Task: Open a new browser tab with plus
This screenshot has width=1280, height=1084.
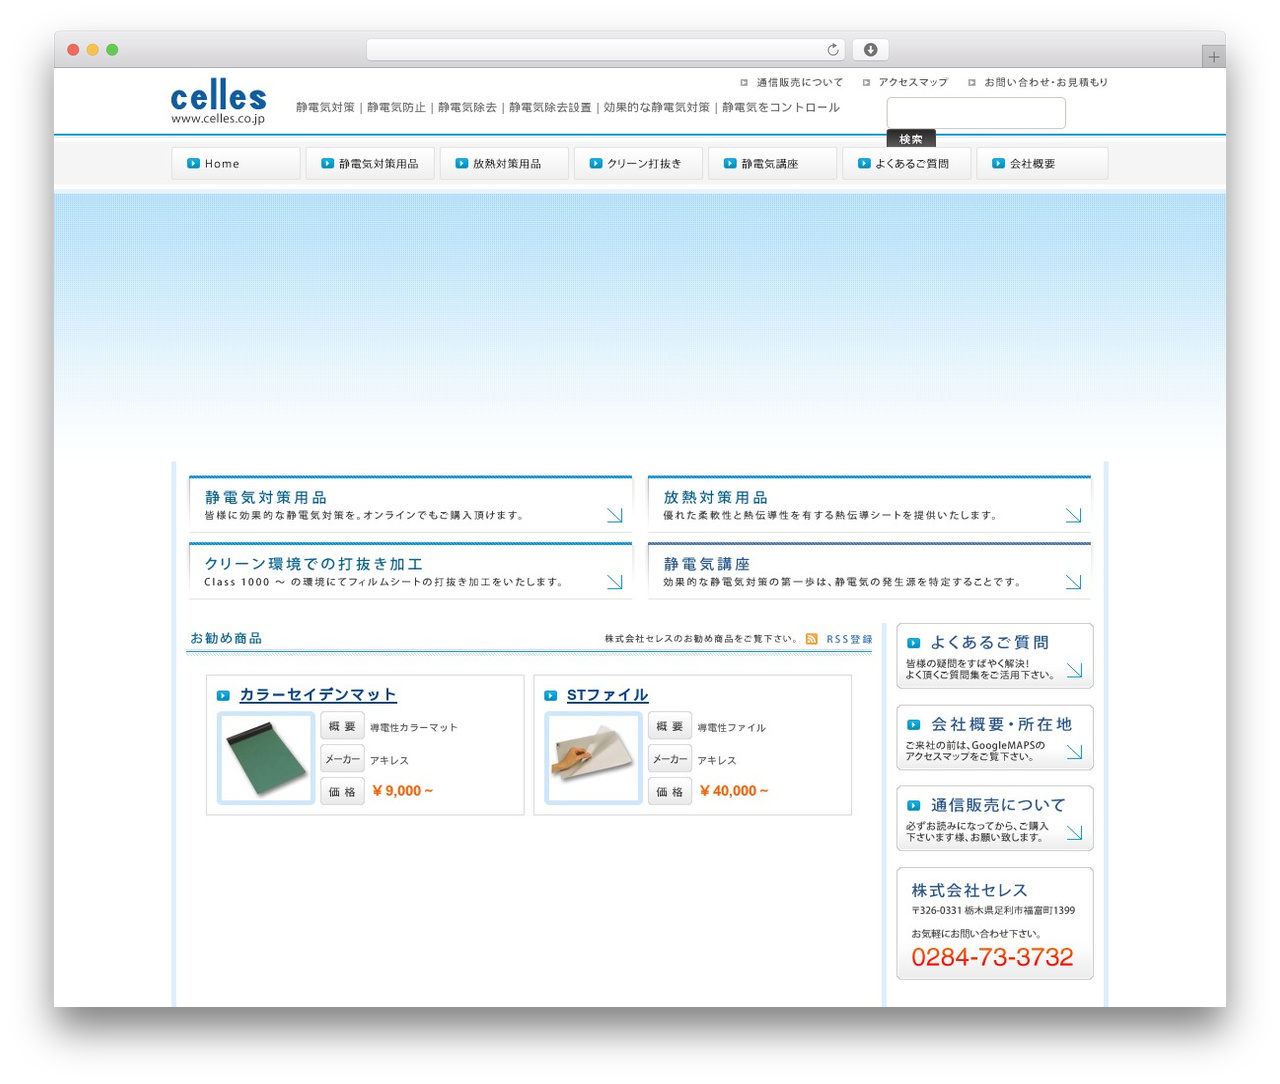Action: (x=1213, y=57)
